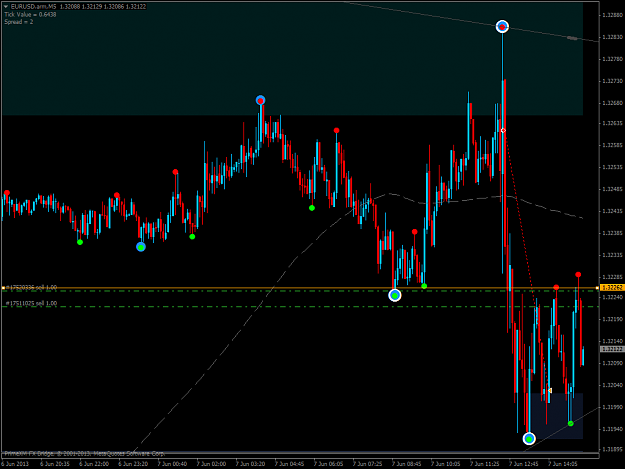Click the gray 1.32122 current price tag
625x469 pixels.
coord(611,349)
